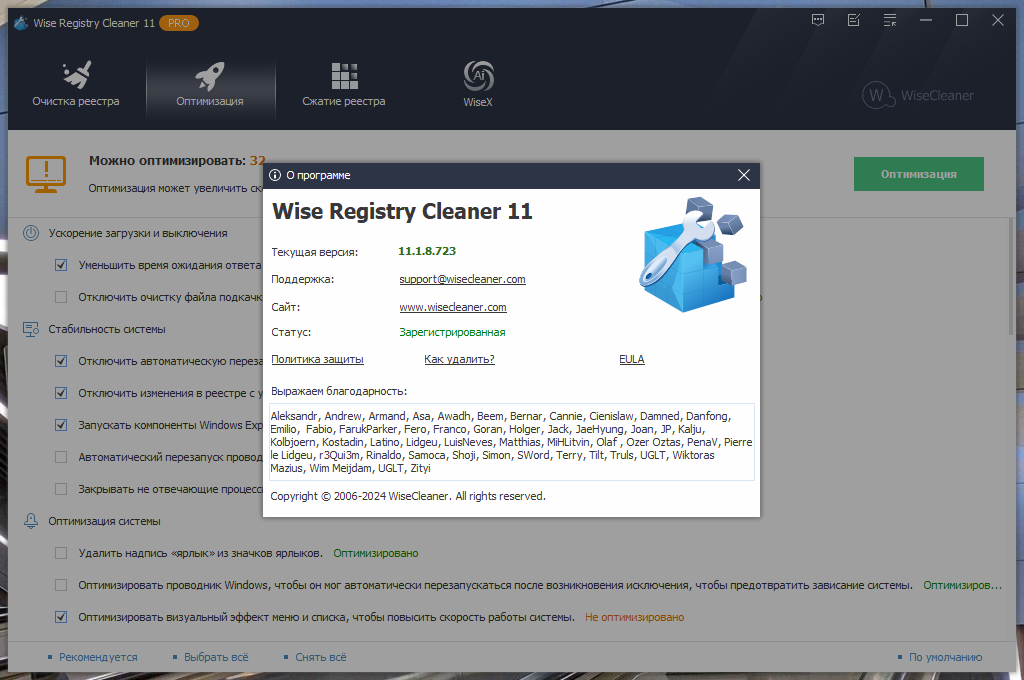Click the copyright 2006-2024 WiseCleaner text
The image size is (1024, 680).
(x=408, y=496)
